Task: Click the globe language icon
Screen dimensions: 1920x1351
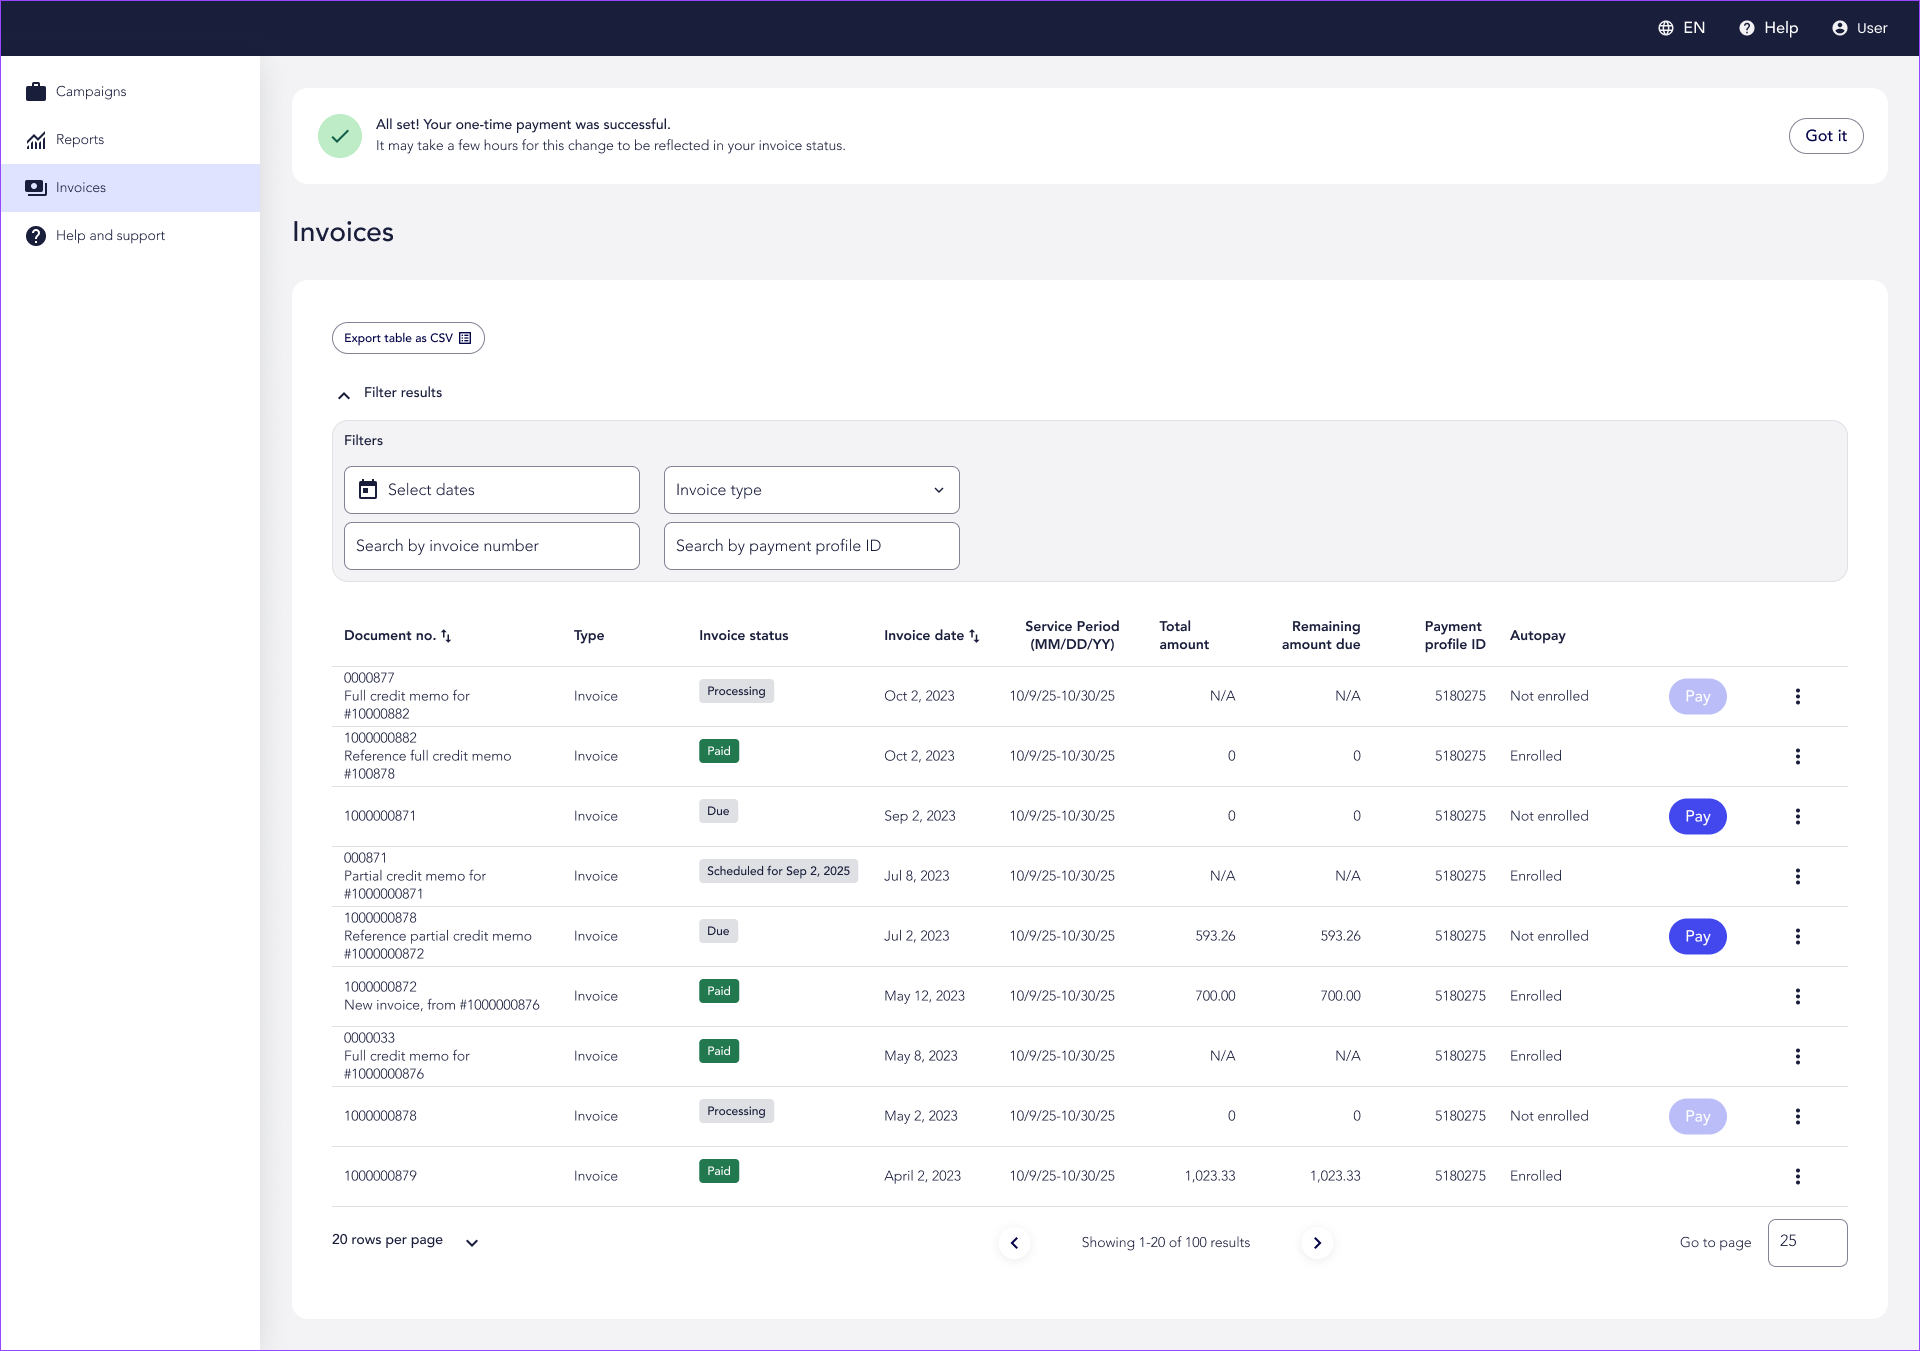Action: (1666, 28)
